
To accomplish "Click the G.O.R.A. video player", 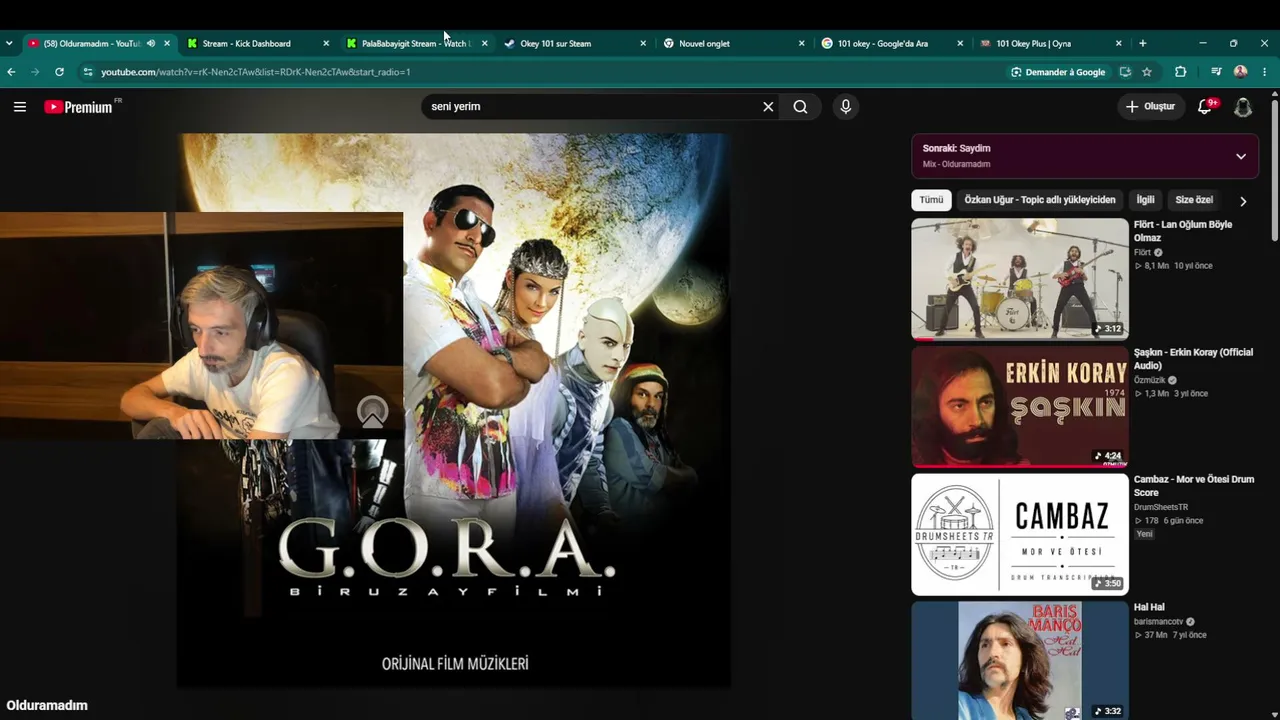I will coord(454,410).
